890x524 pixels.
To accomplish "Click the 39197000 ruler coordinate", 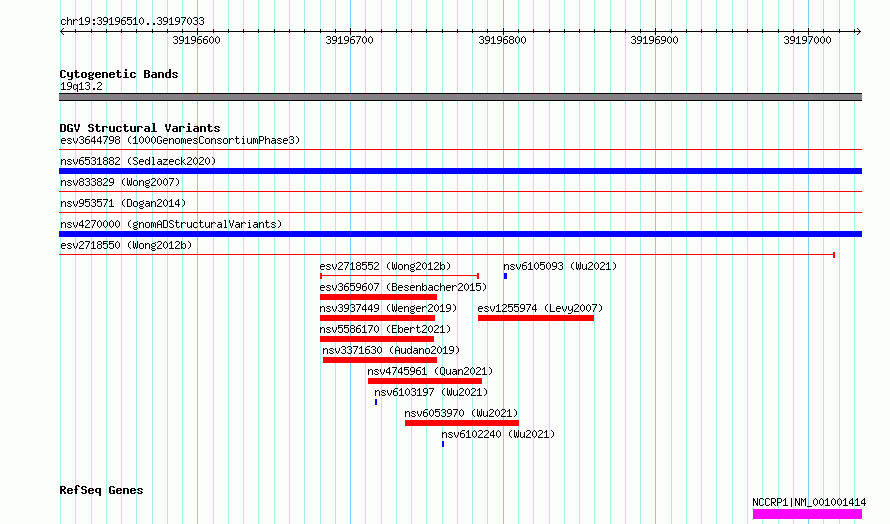I will pyautogui.click(x=807, y=40).
